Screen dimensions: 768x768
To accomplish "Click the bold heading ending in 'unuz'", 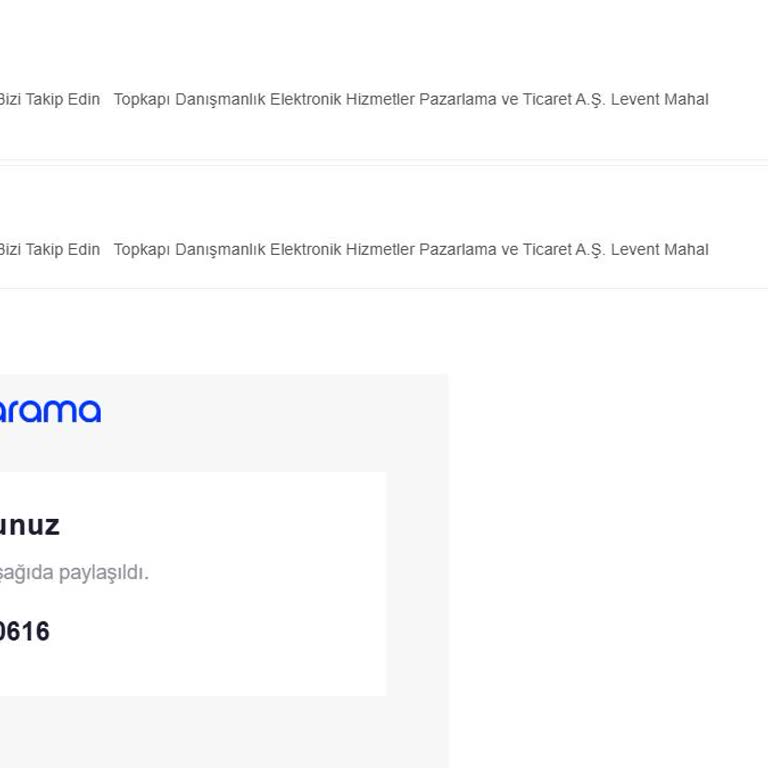I will point(29,525).
